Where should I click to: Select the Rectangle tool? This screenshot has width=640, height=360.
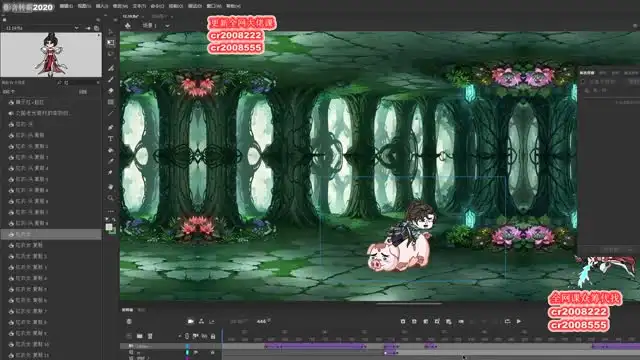tap(111, 102)
